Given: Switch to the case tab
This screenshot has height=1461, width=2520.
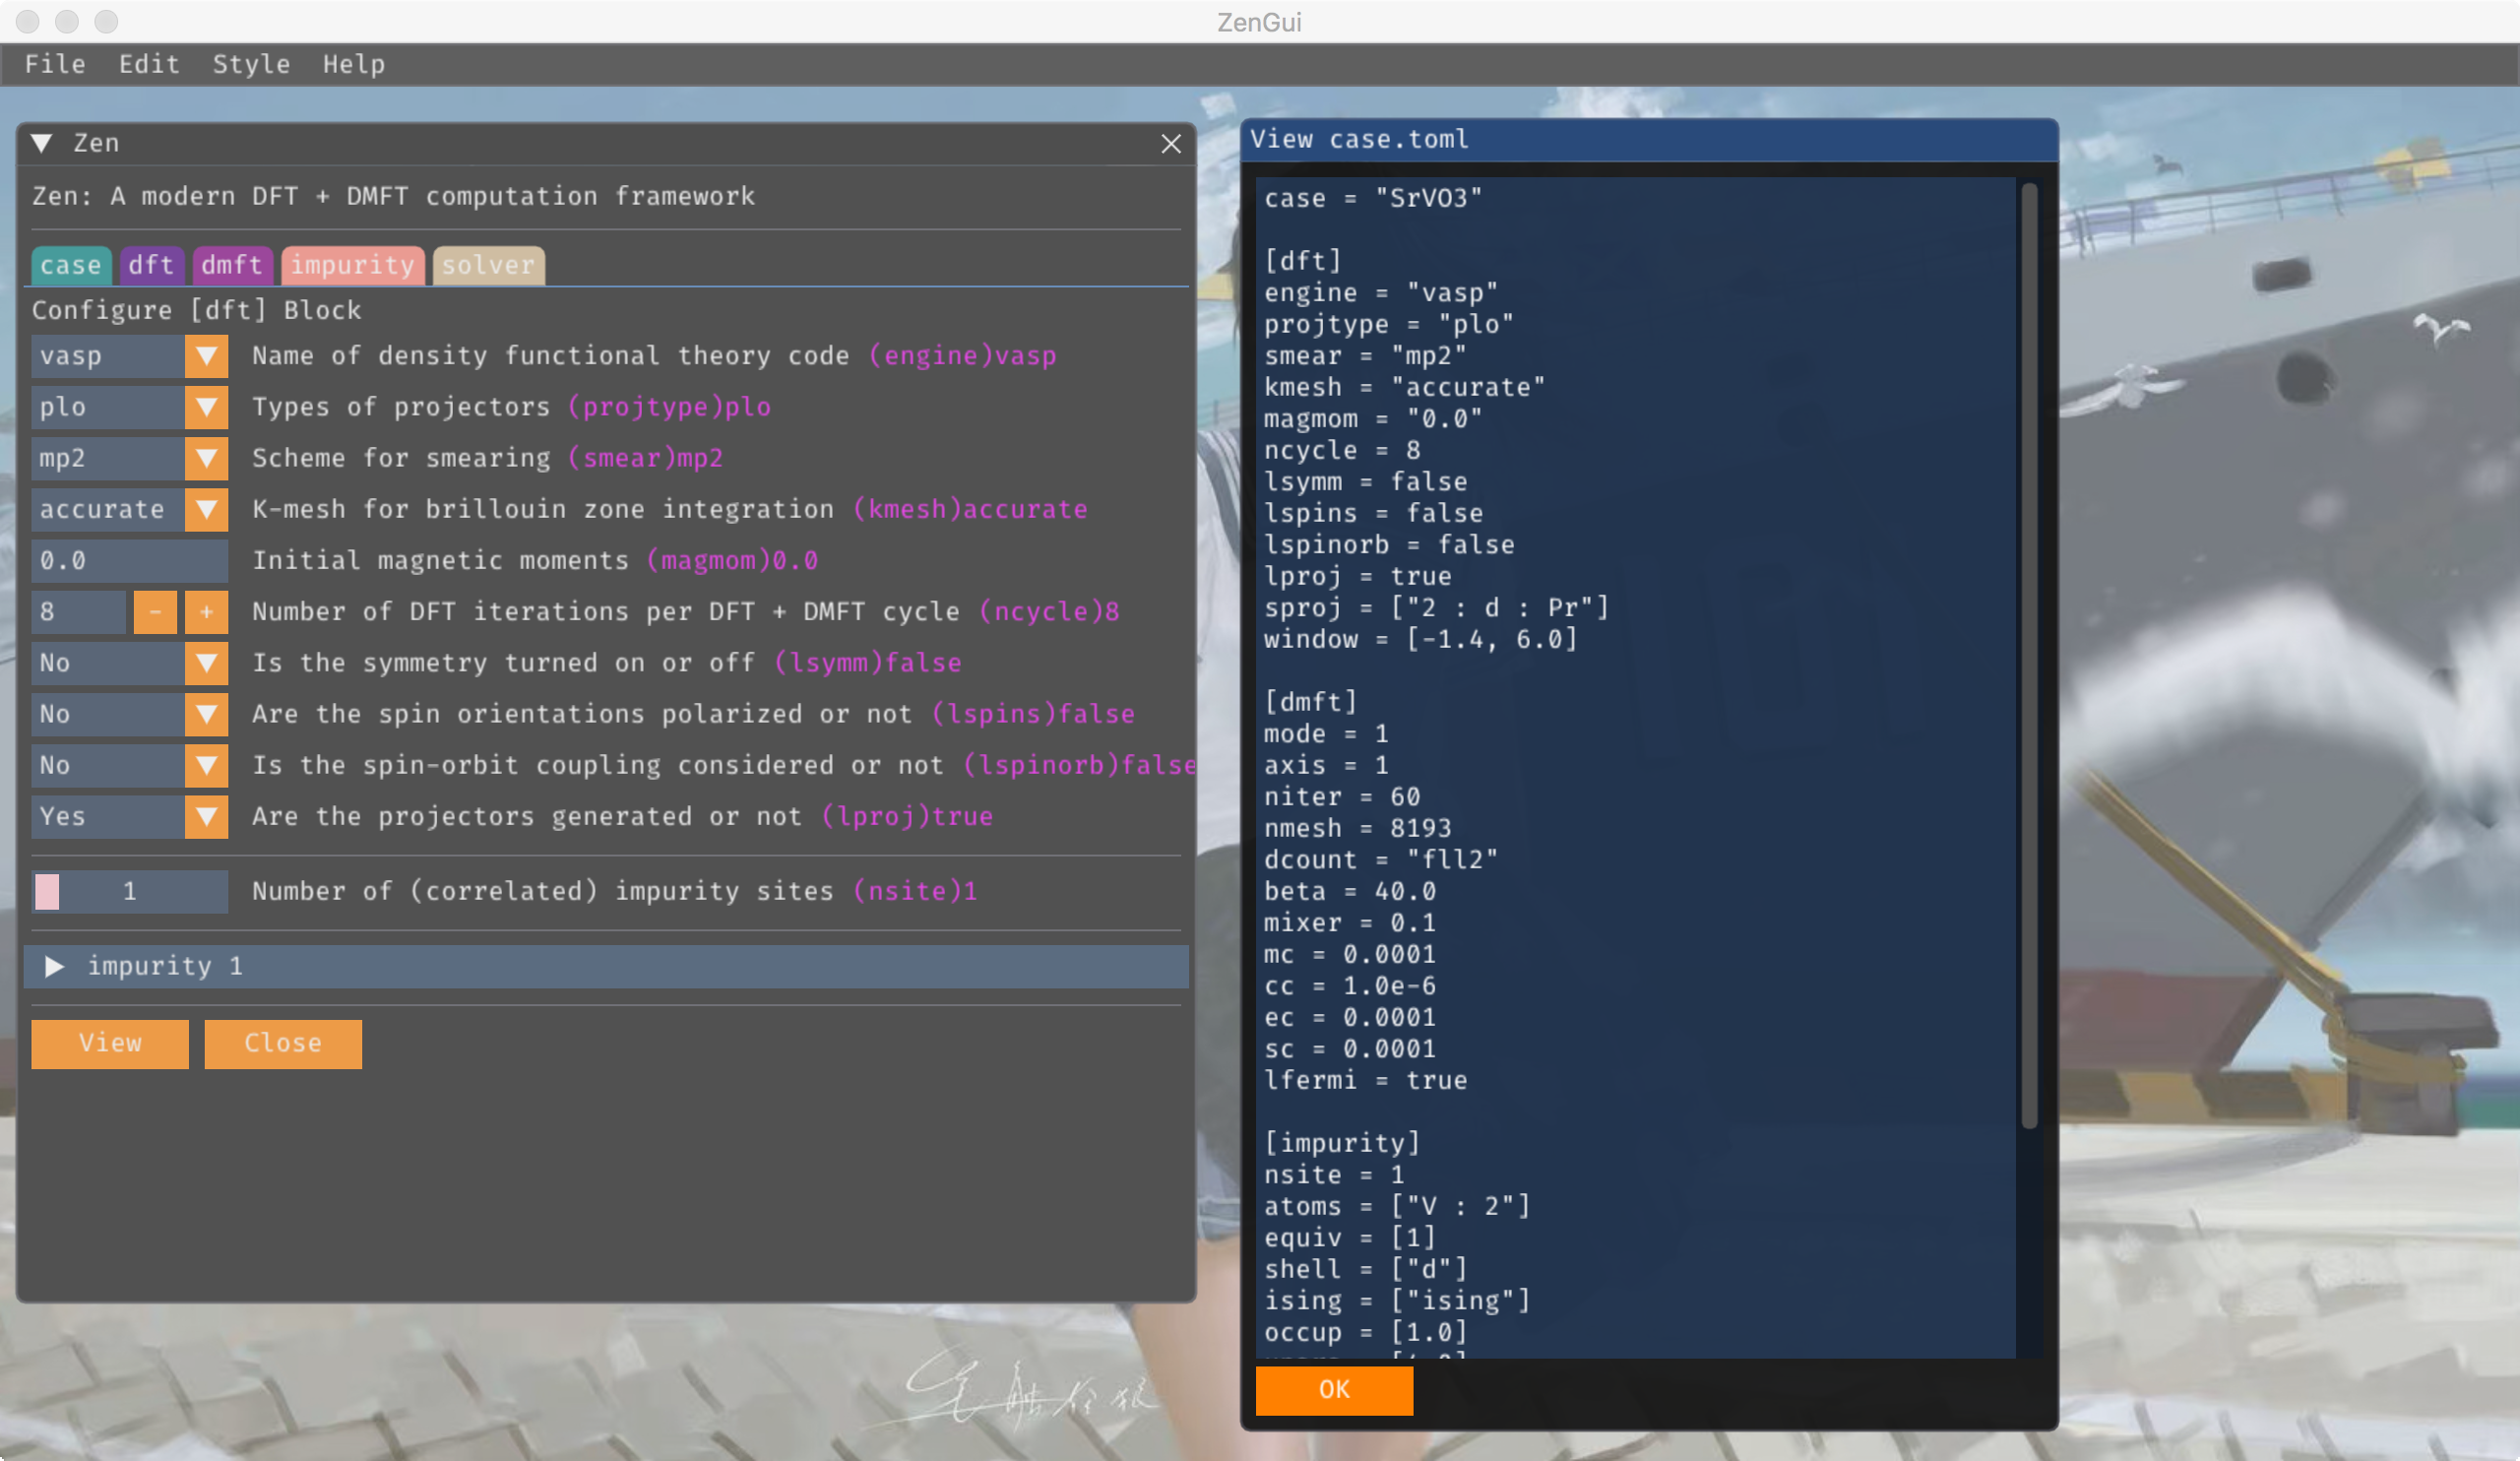Looking at the screenshot, I should click(x=71, y=265).
